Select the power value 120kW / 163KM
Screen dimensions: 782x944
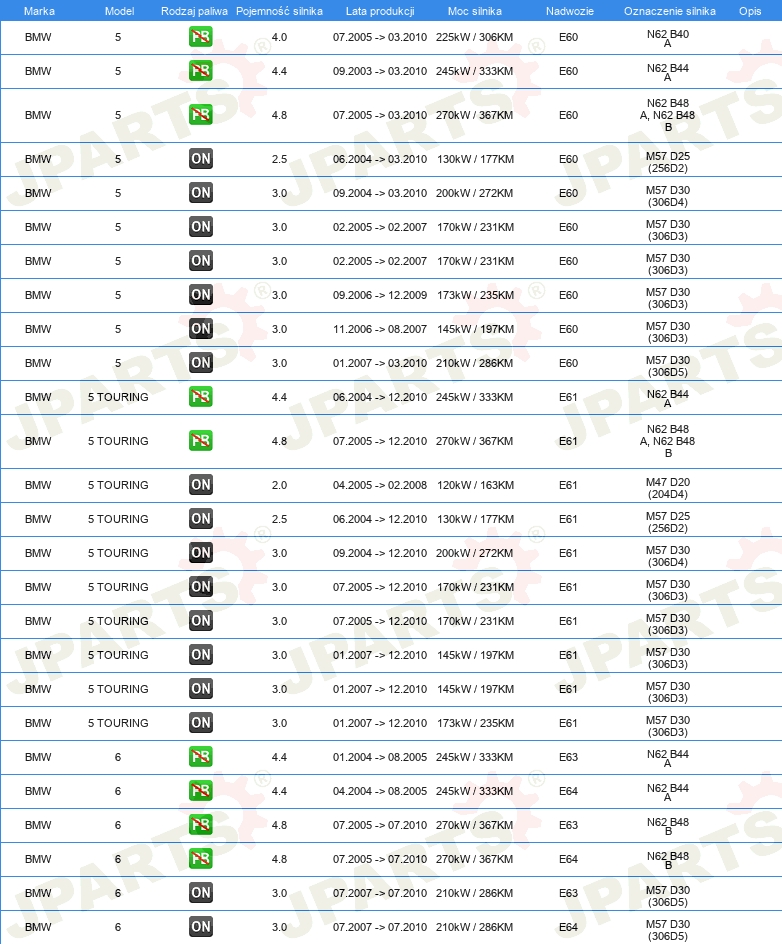[476, 485]
